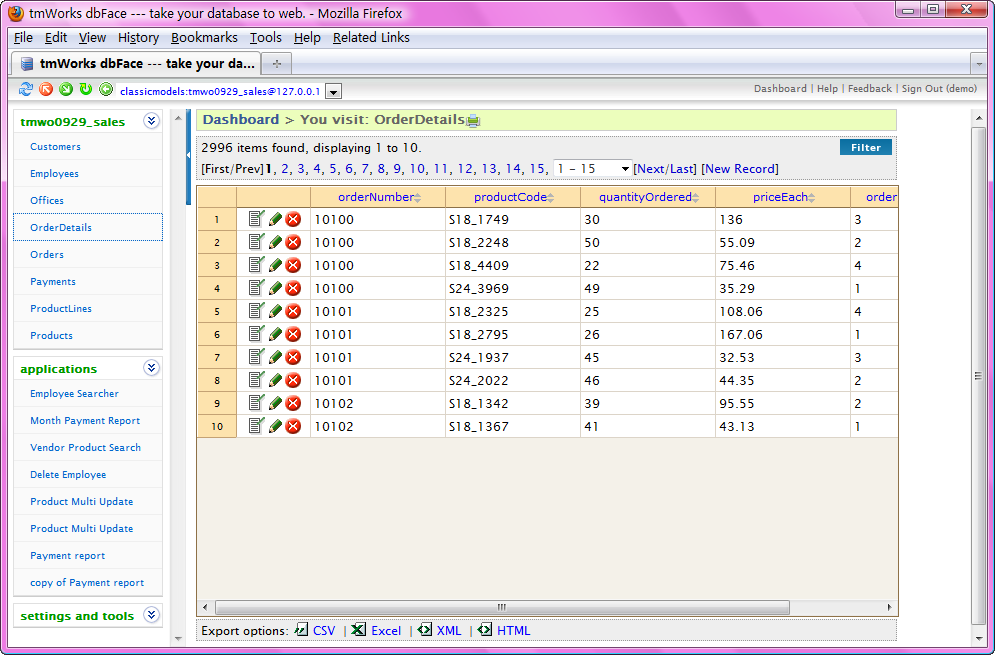Sign Out of the demo account
The width and height of the screenshot is (995, 655).
(x=939, y=89)
